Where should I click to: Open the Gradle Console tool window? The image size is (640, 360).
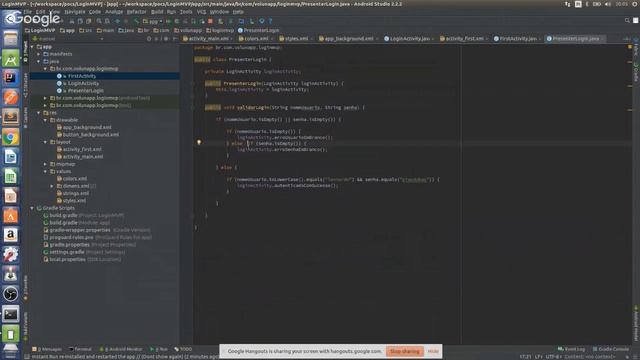[x=611, y=349]
